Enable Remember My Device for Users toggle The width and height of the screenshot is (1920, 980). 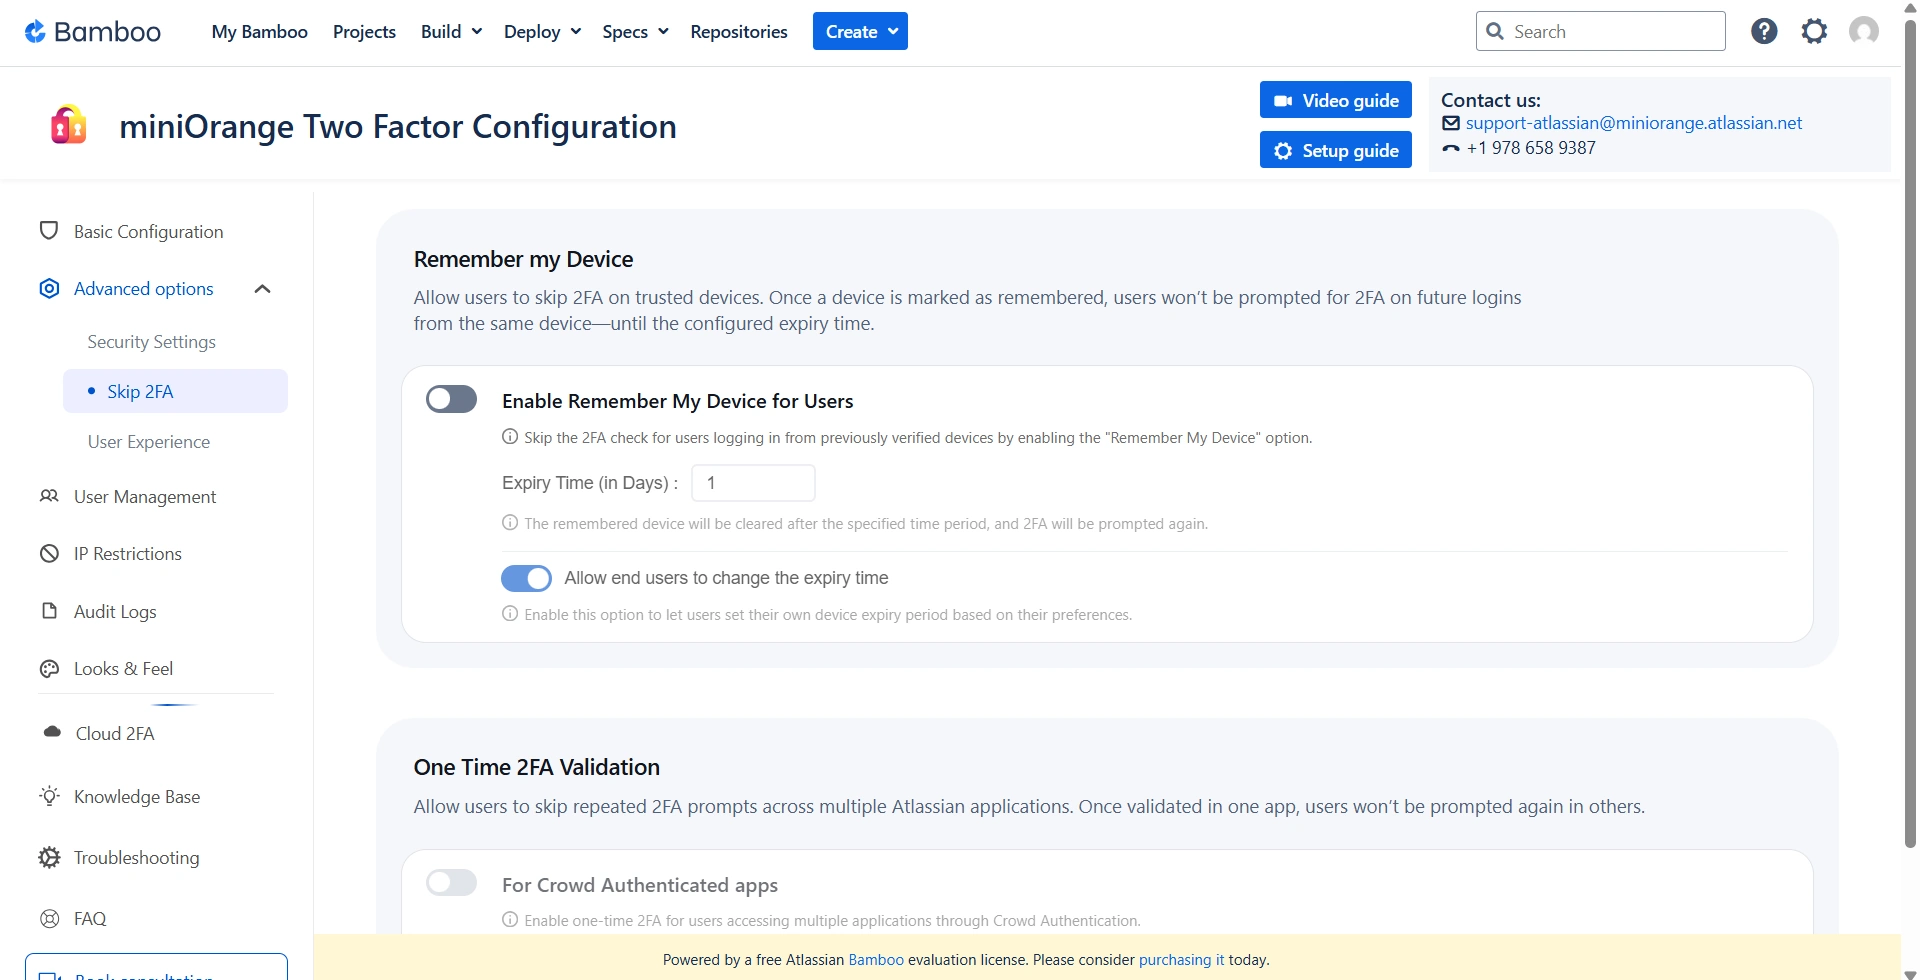(x=451, y=400)
